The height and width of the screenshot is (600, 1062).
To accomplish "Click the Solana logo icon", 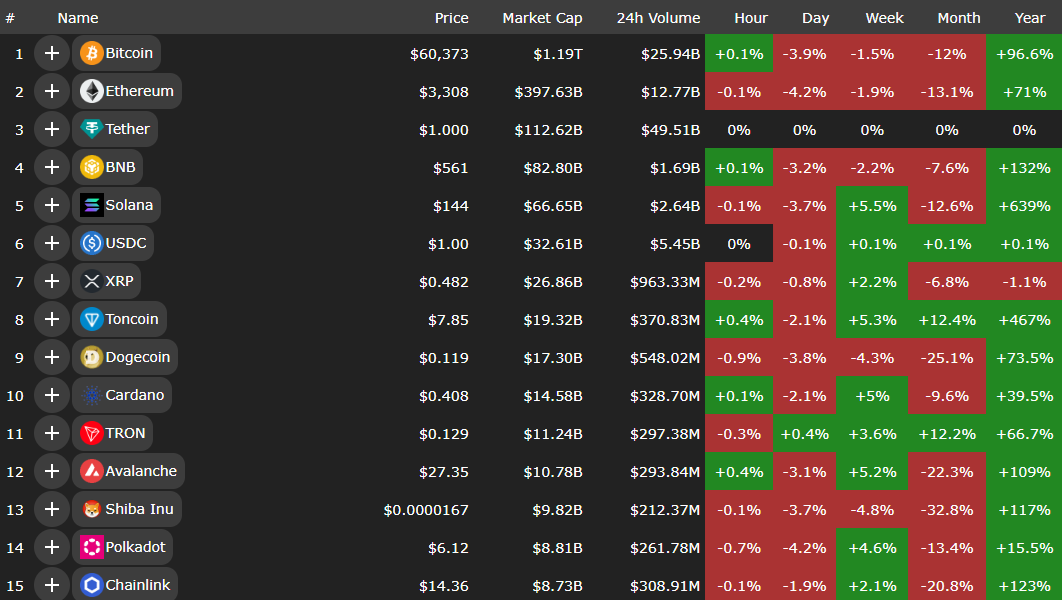I will (x=92, y=205).
